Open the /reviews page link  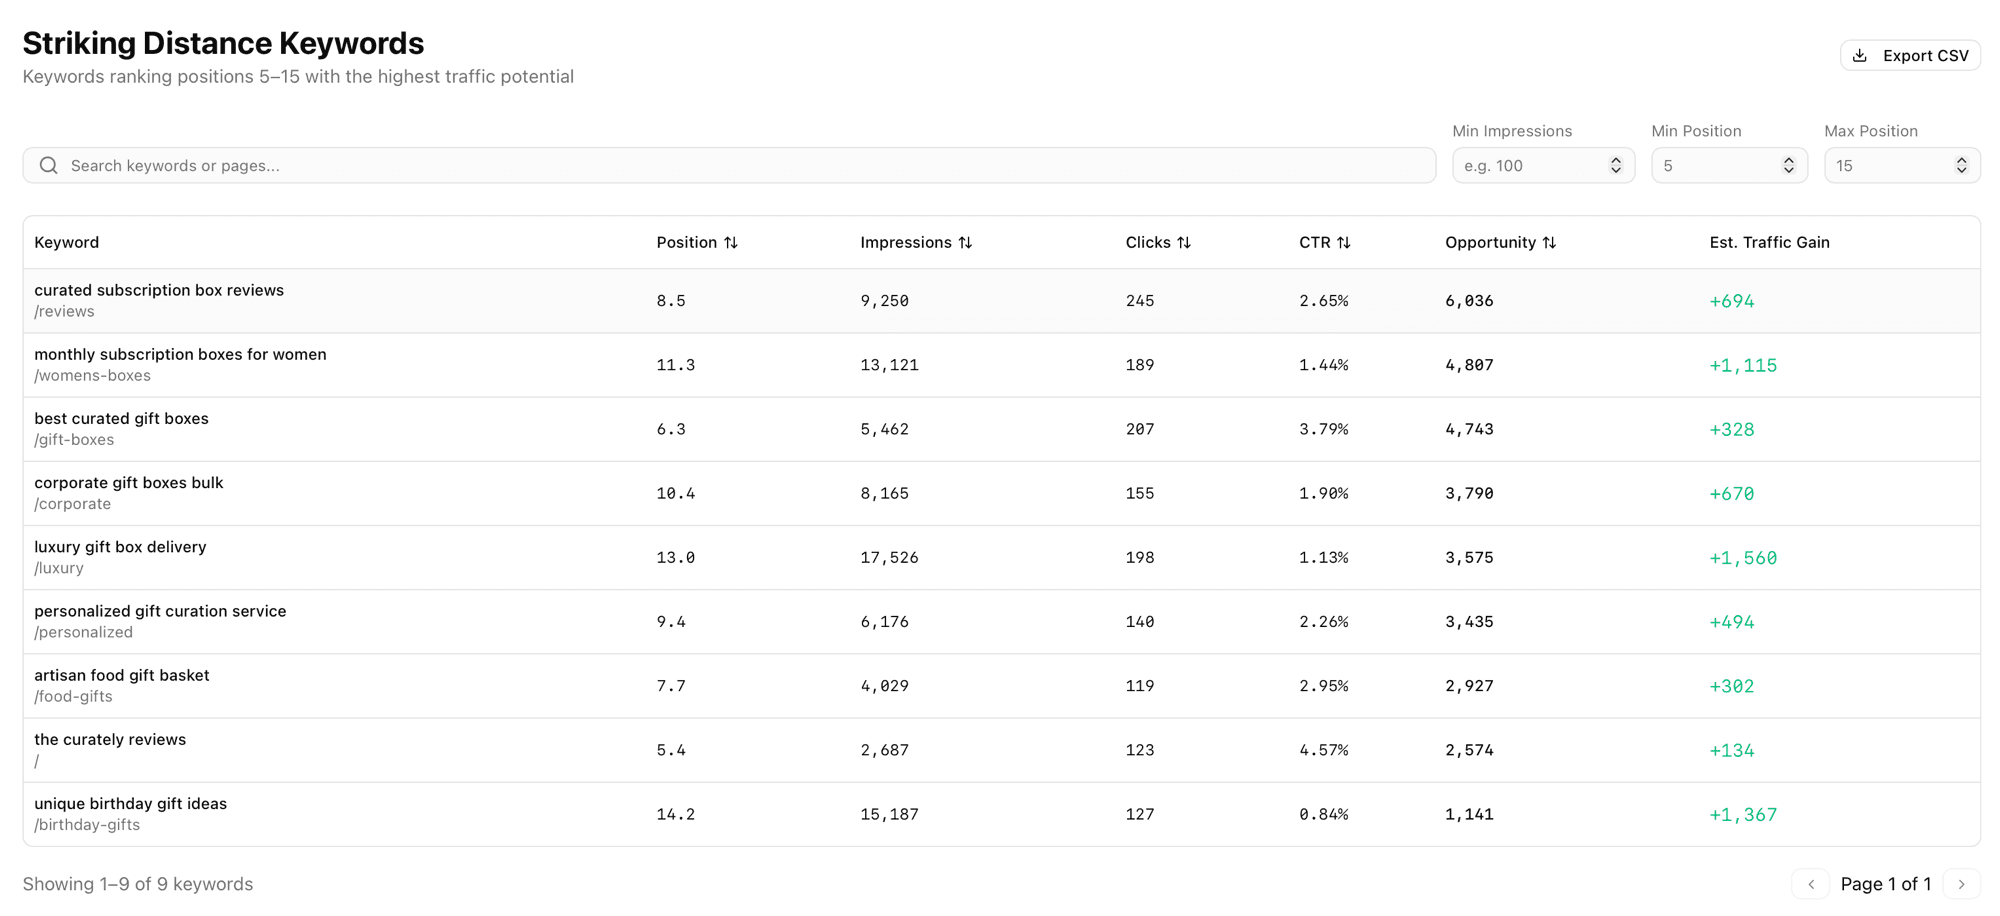64,311
